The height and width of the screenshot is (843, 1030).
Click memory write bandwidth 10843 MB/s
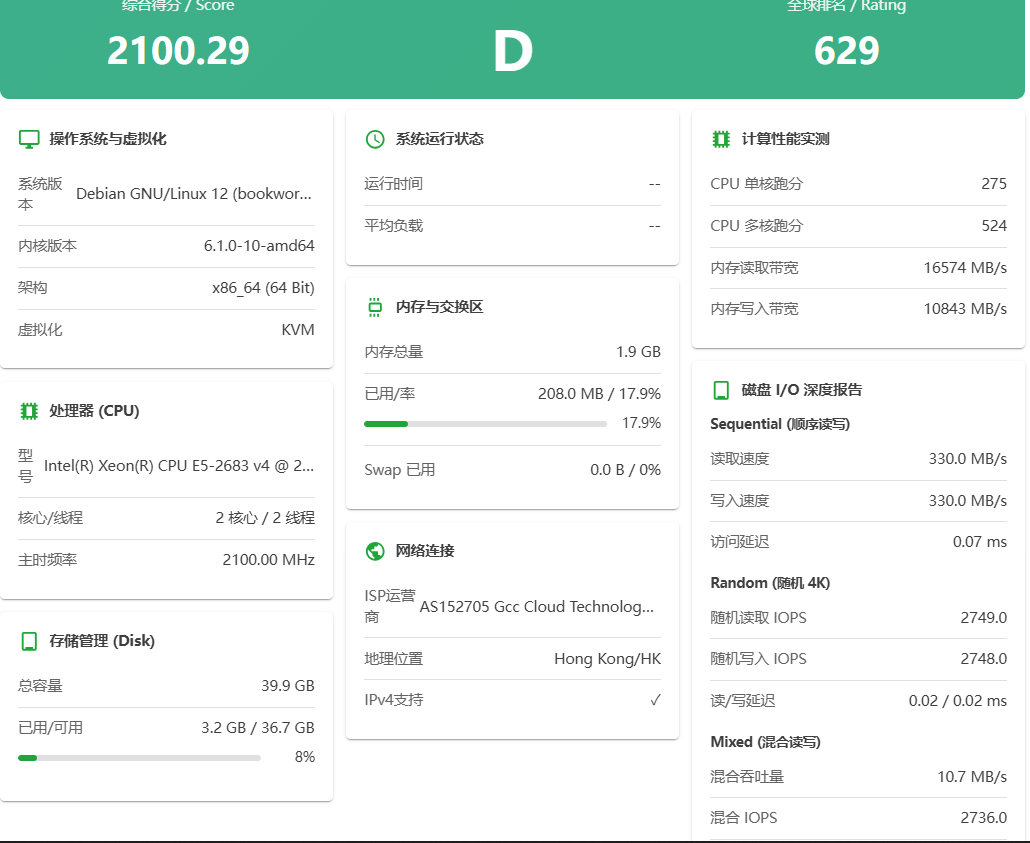(x=965, y=309)
